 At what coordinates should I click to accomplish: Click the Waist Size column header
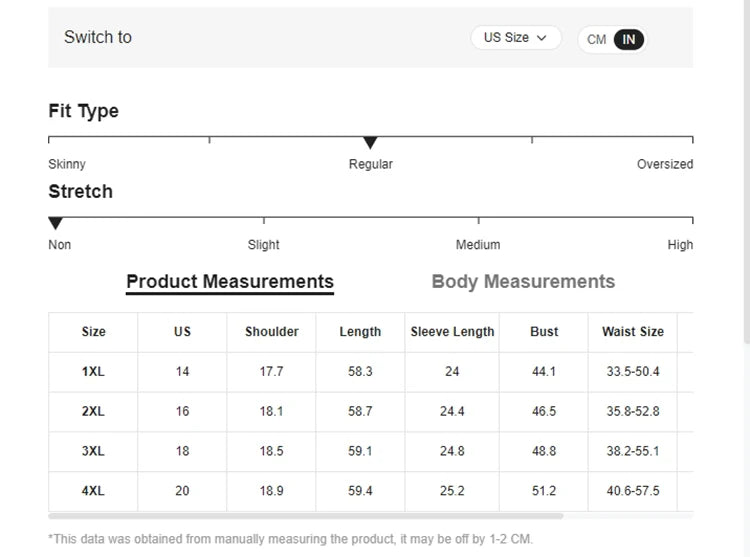(633, 332)
